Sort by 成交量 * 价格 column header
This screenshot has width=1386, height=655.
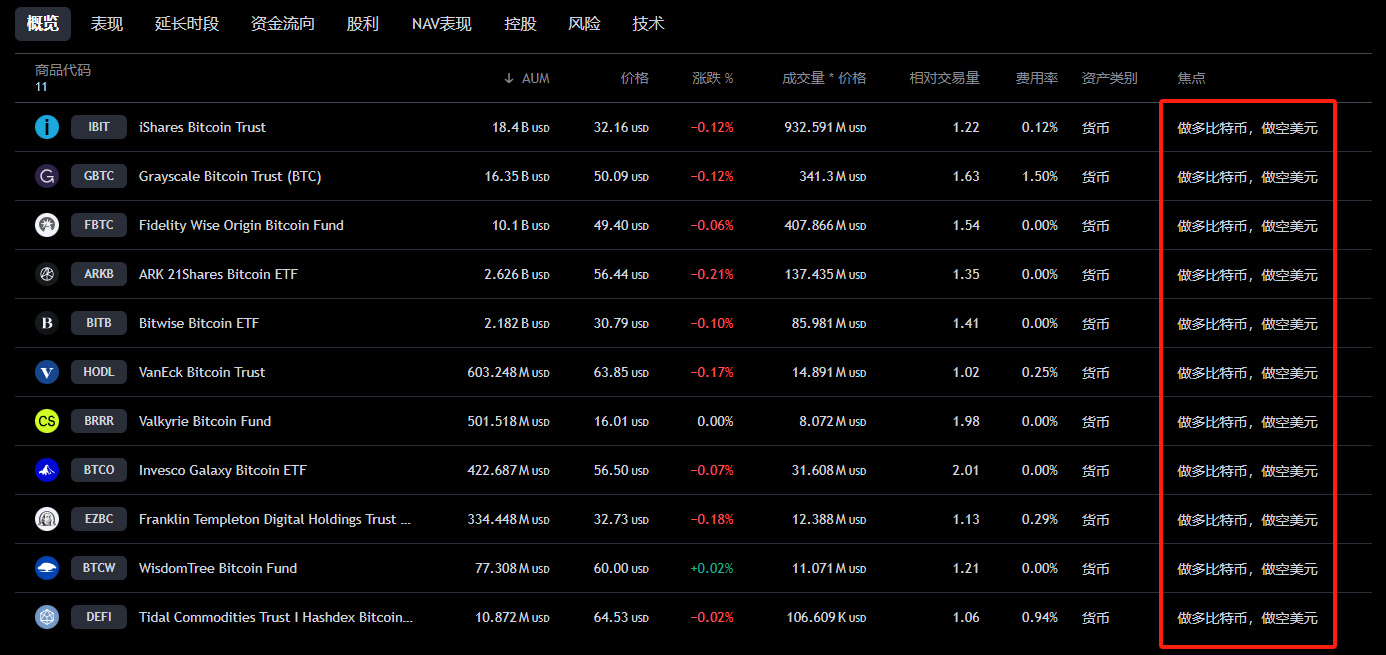pos(824,78)
